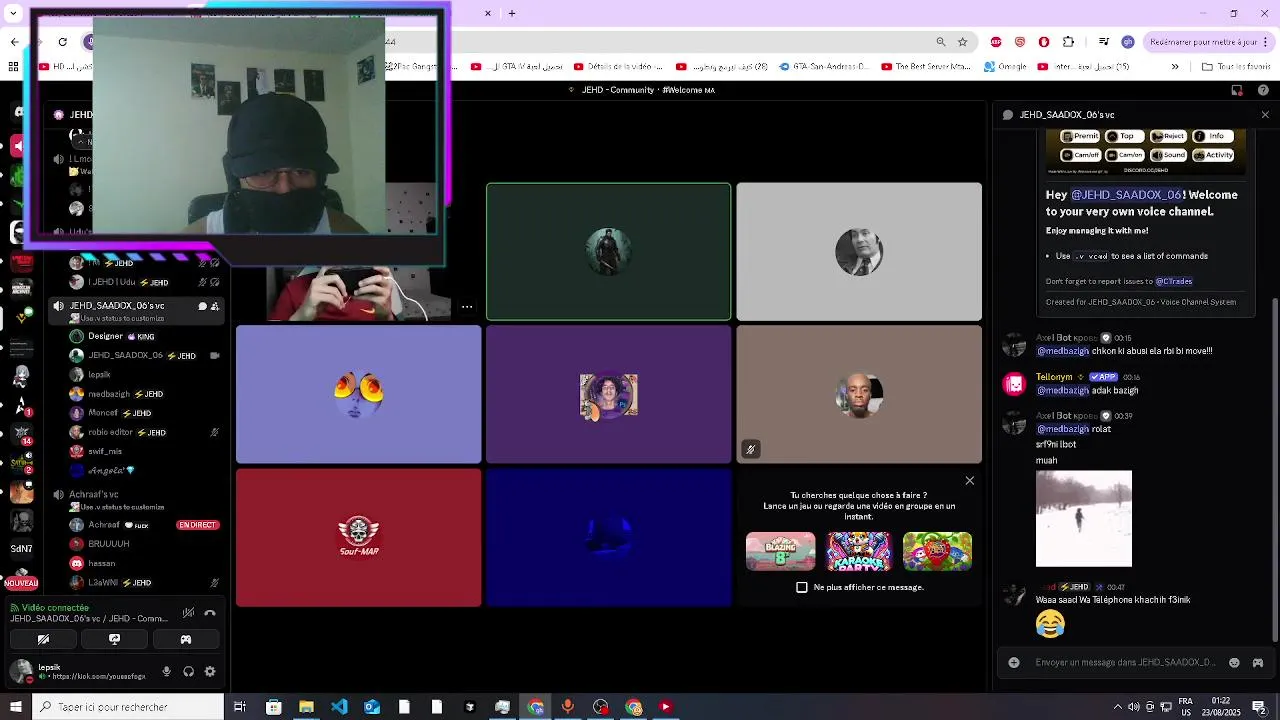
Task: Open NOUVEAU badge at bottom of server list
Action: [x=21, y=583]
